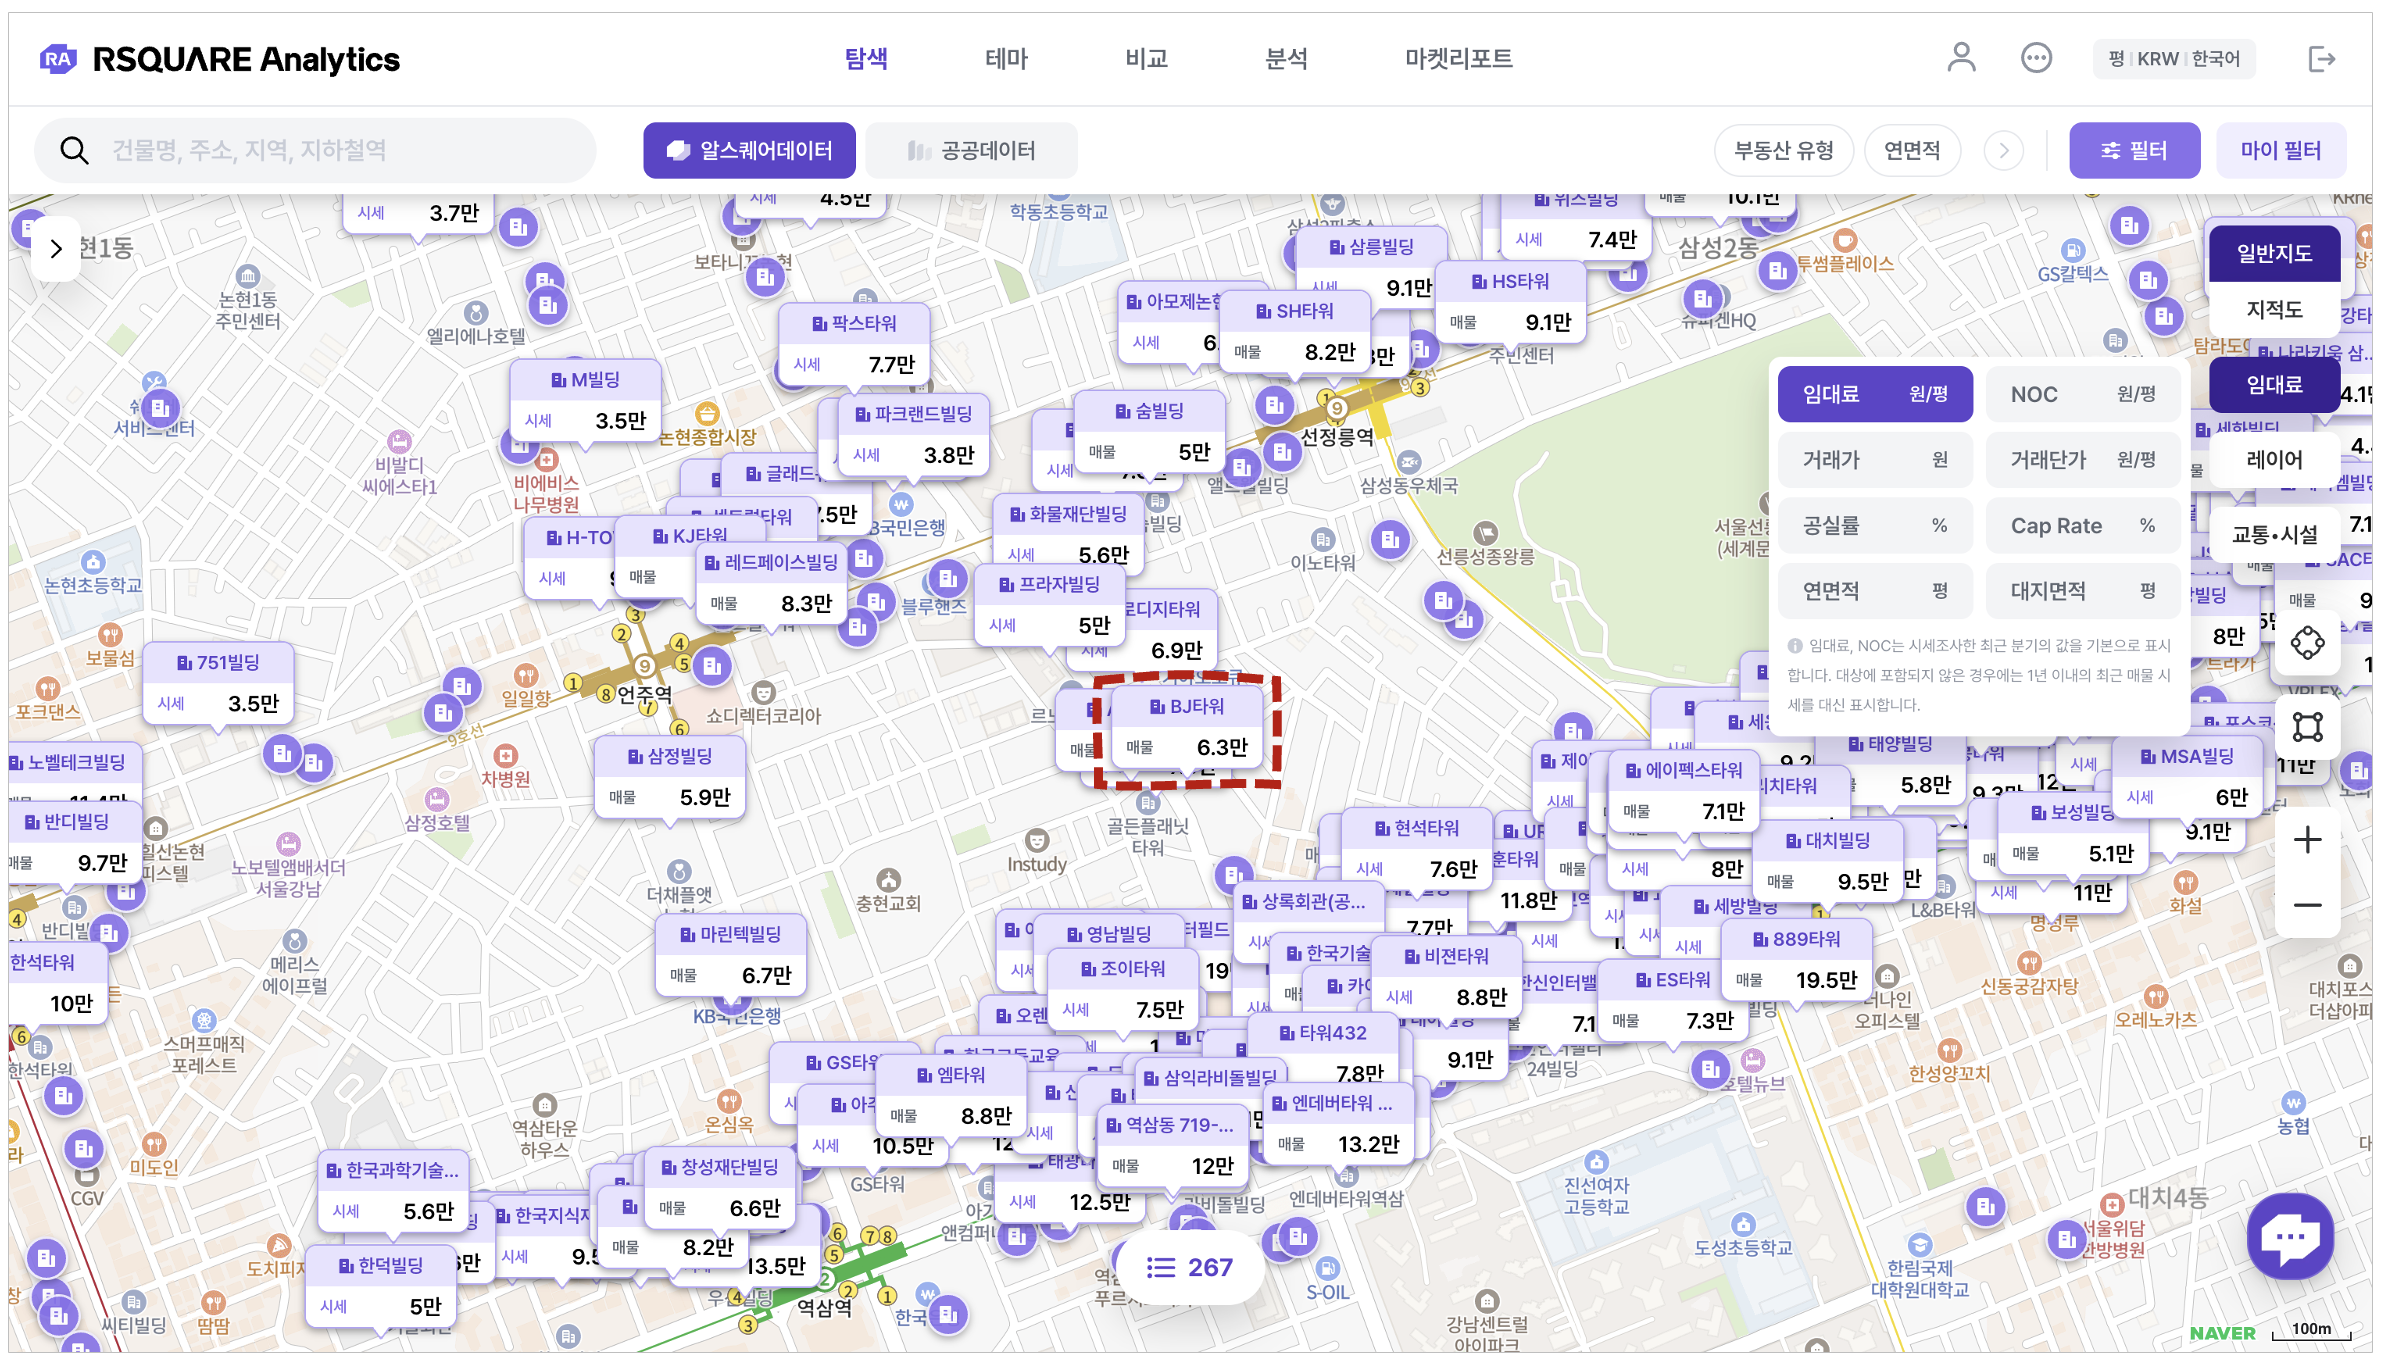The width and height of the screenshot is (2384, 1366).
Task: Select the Cap Rate metric option
Action: (2082, 526)
